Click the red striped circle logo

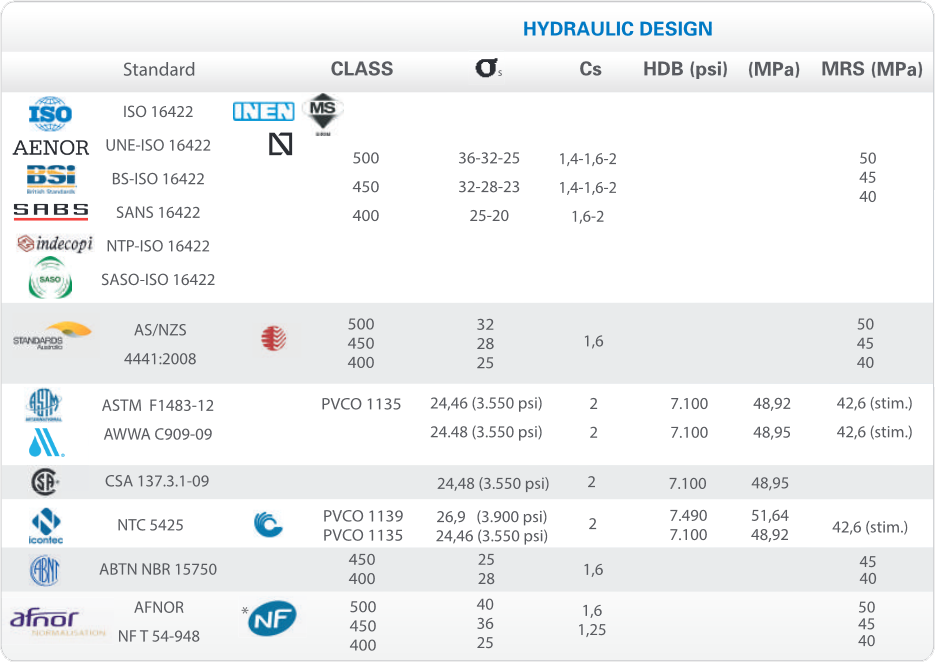point(273,338)
